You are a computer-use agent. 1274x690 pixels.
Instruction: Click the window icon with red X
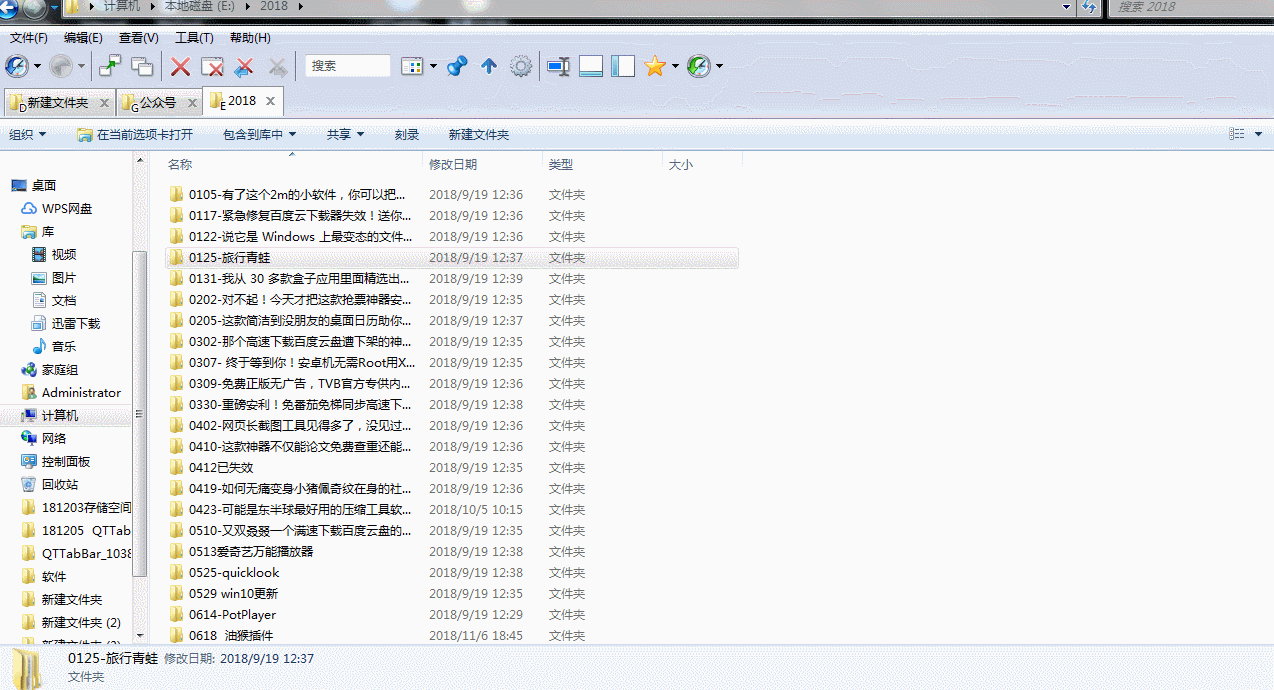(x=212, y=67)
